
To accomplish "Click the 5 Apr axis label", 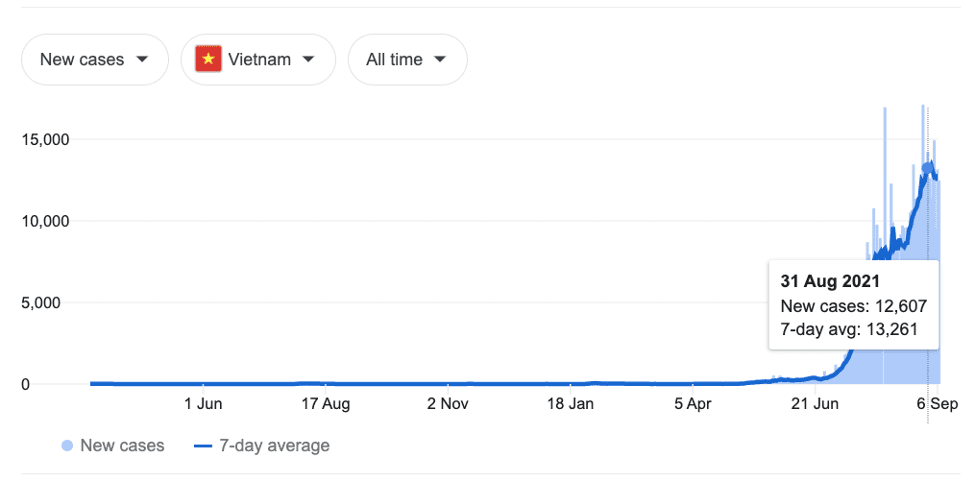I will tap(693, 404).
